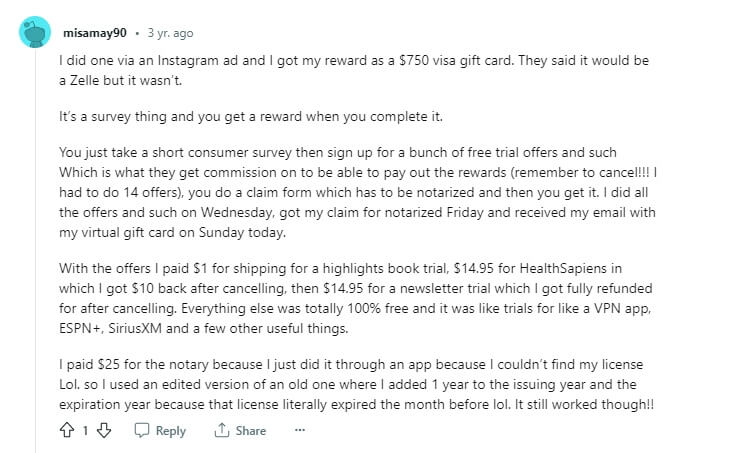The height and width of the screenshot is (453, 741).
Task: Click the 'ESPN+' text in the comment
Action: click(x=80, y=328)
